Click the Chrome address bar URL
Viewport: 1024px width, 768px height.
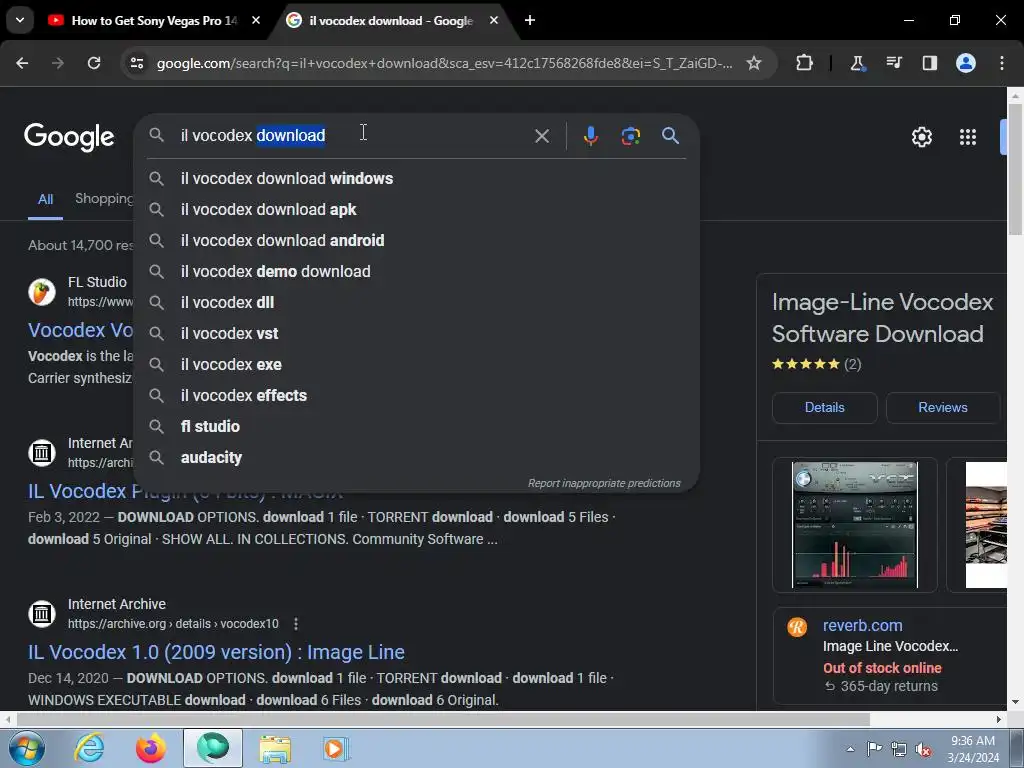tap(444, 63)
